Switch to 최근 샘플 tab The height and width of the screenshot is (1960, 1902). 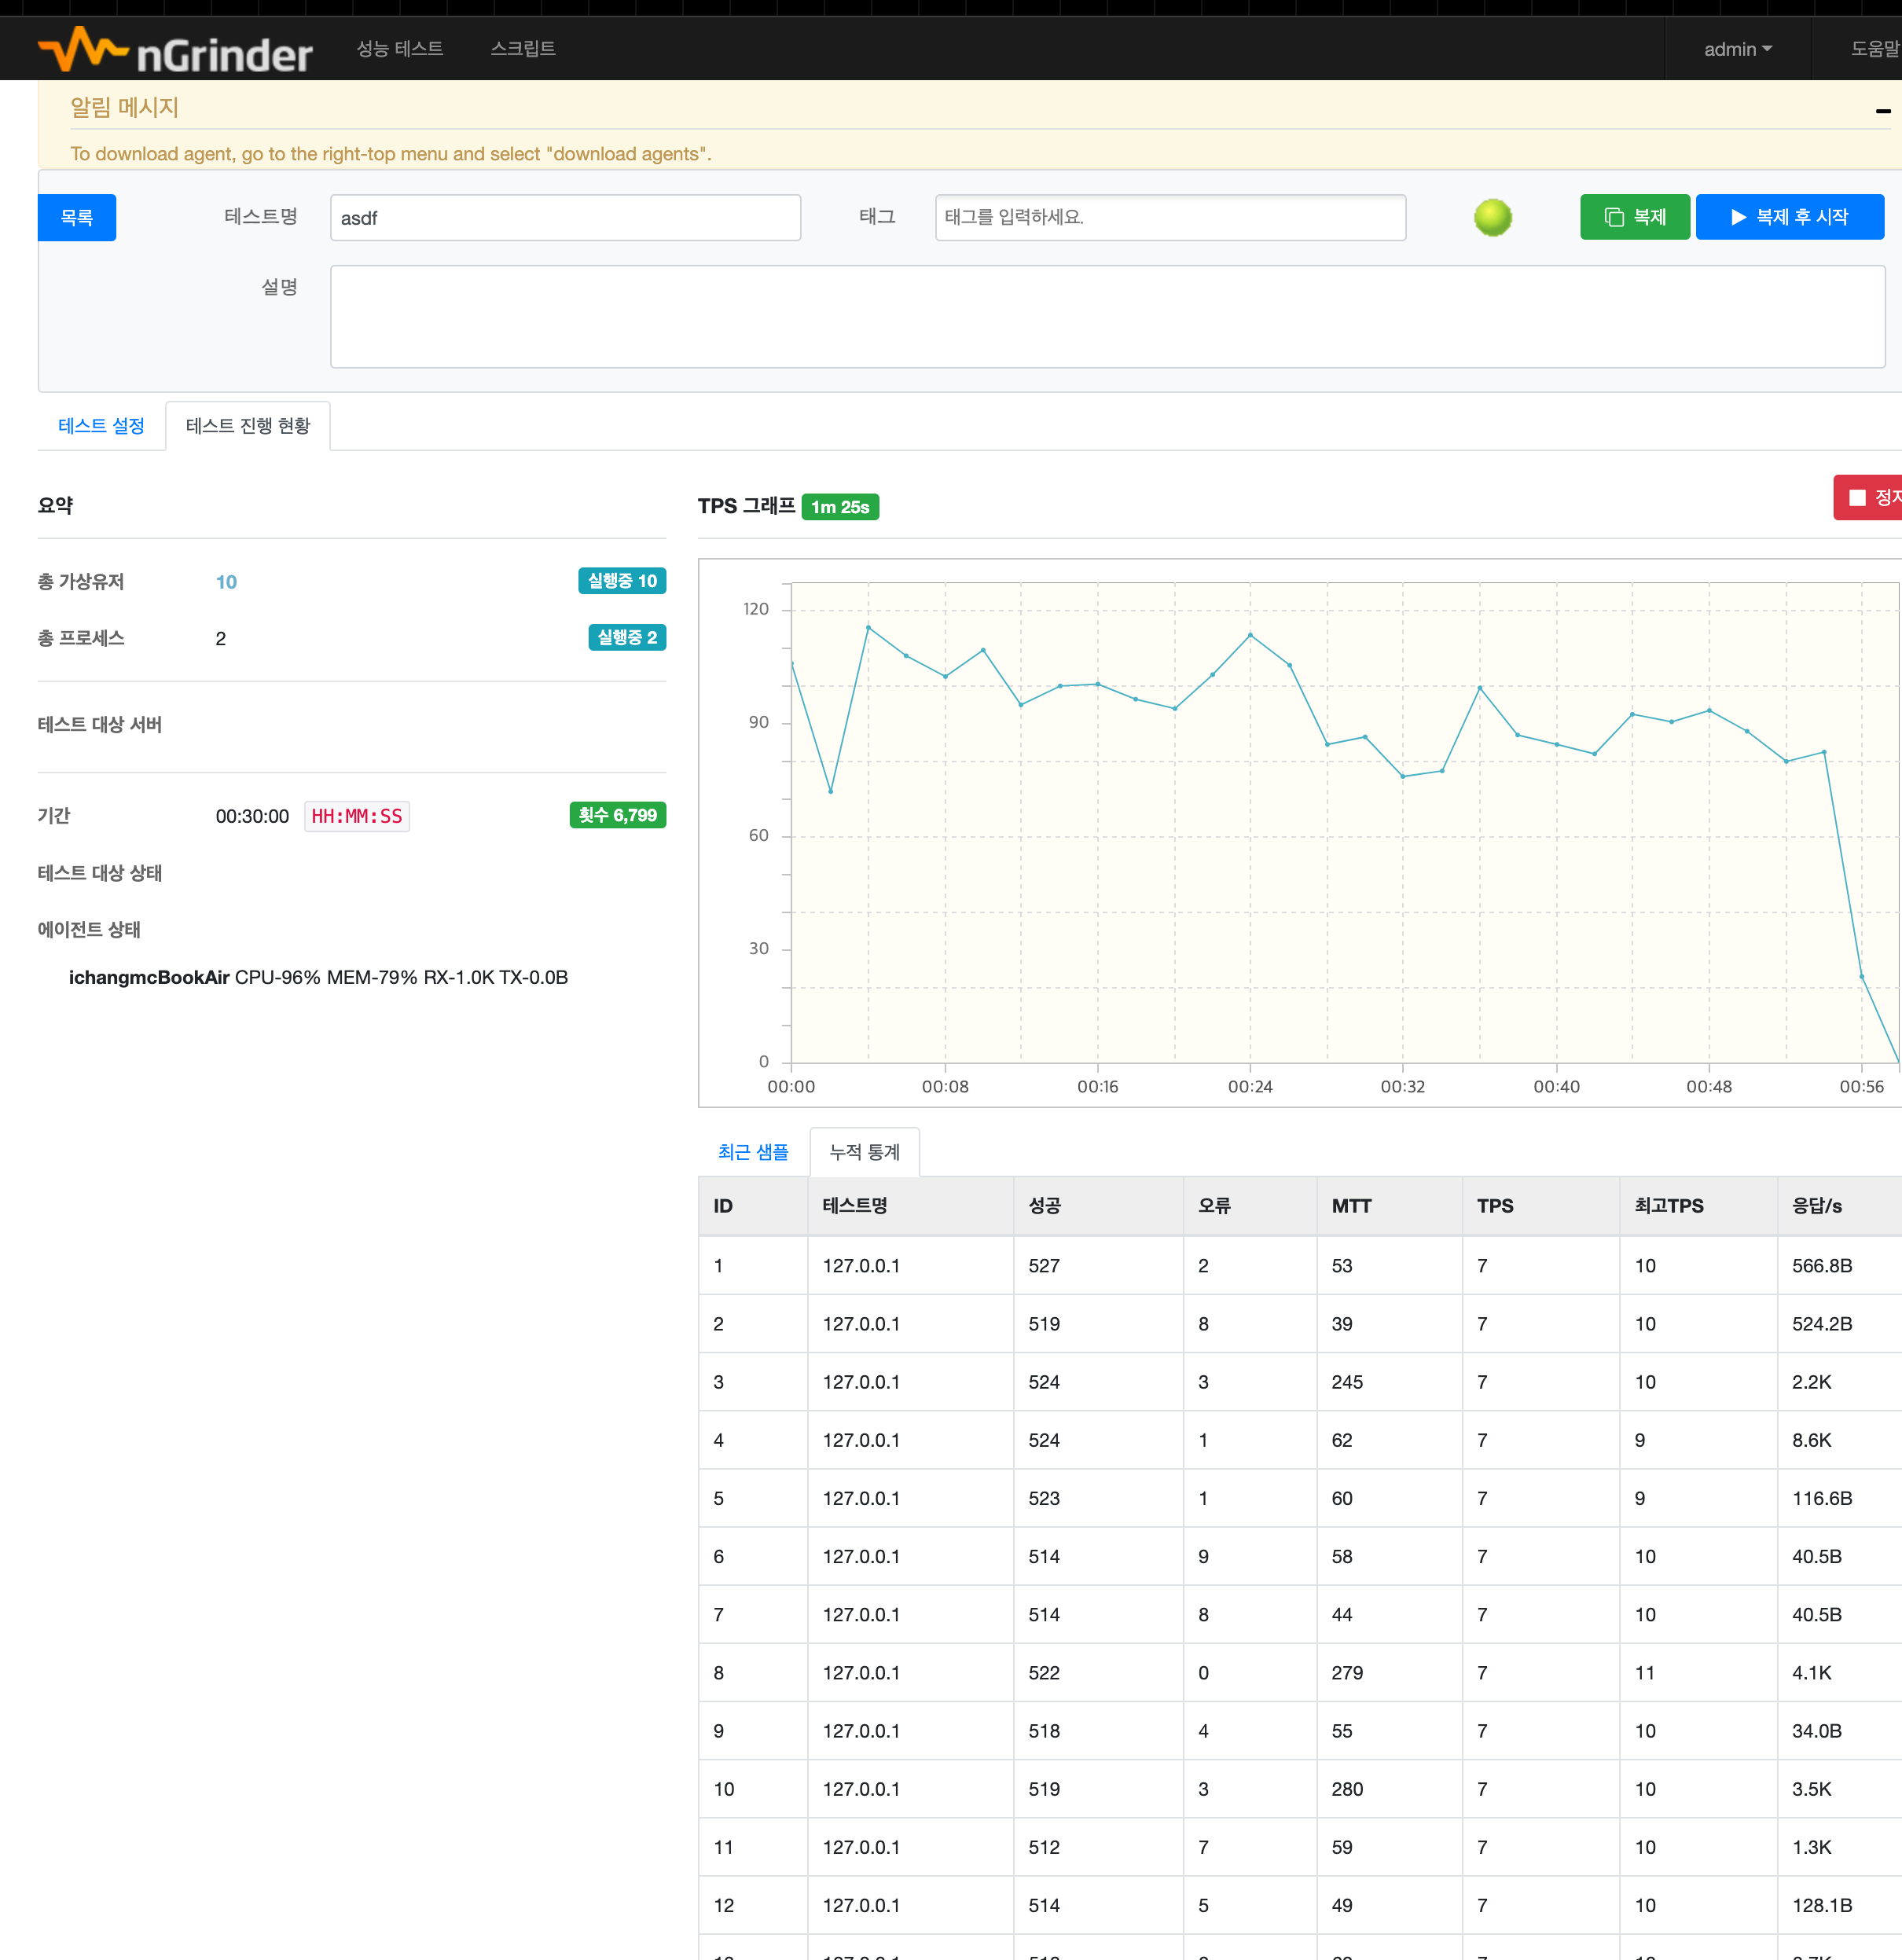point(752,1152)
